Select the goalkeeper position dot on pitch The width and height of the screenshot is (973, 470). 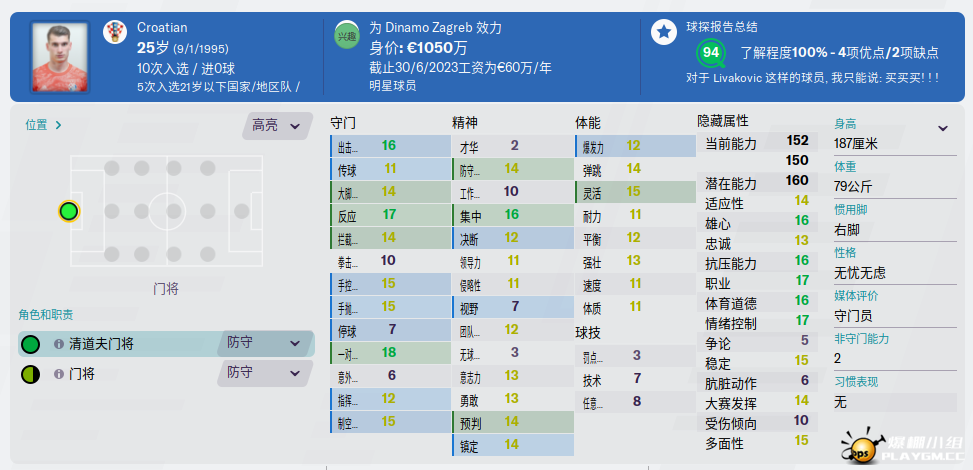[69, 211]
